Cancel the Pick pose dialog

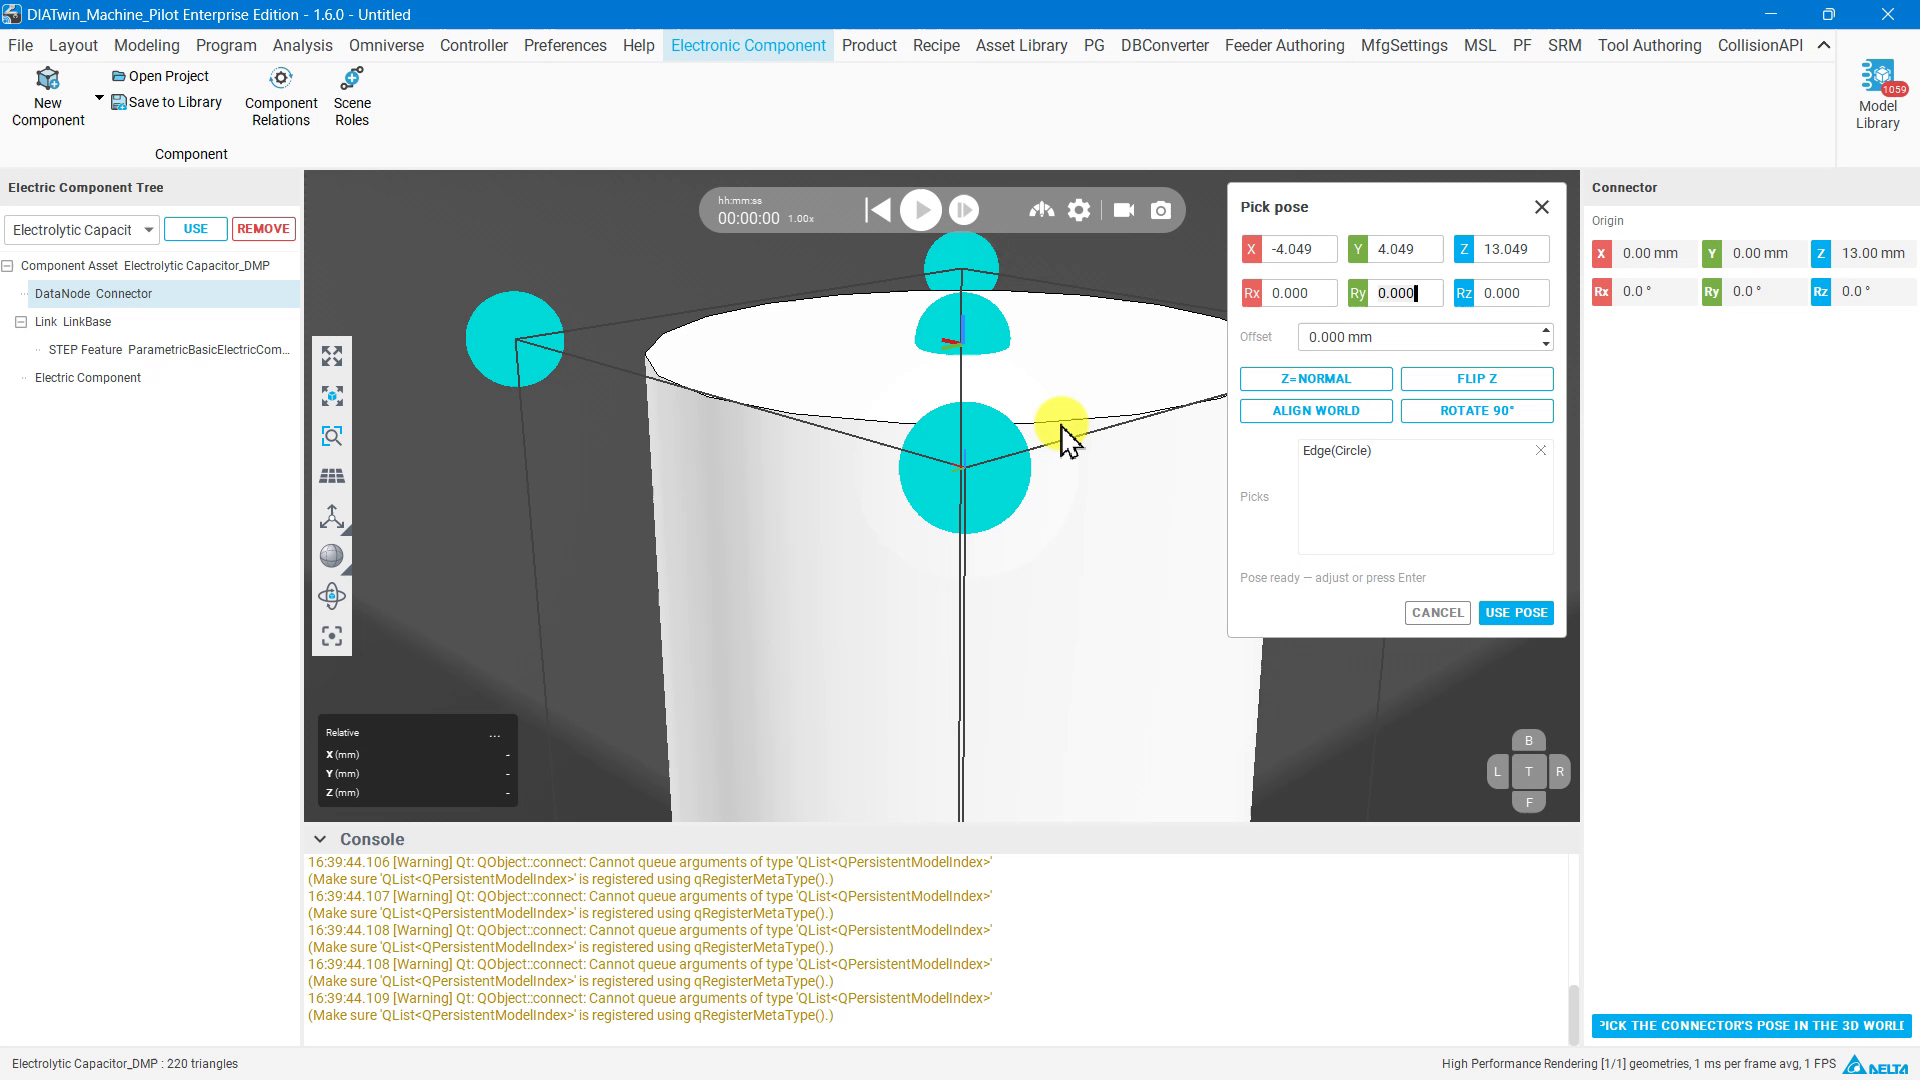tap(1437, 613)
